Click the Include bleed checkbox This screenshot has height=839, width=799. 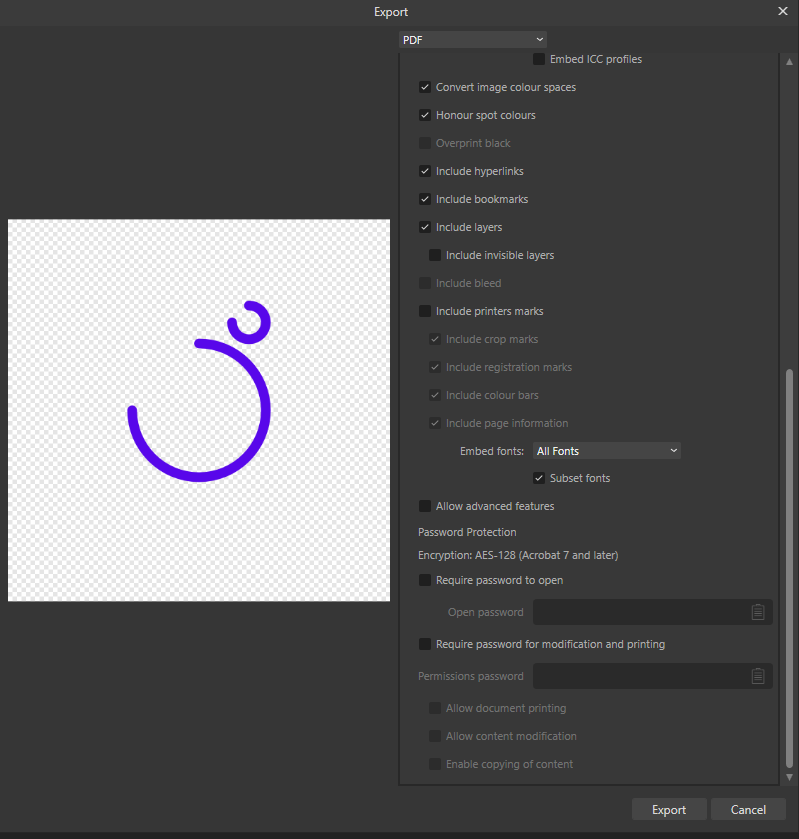point(425,283)
